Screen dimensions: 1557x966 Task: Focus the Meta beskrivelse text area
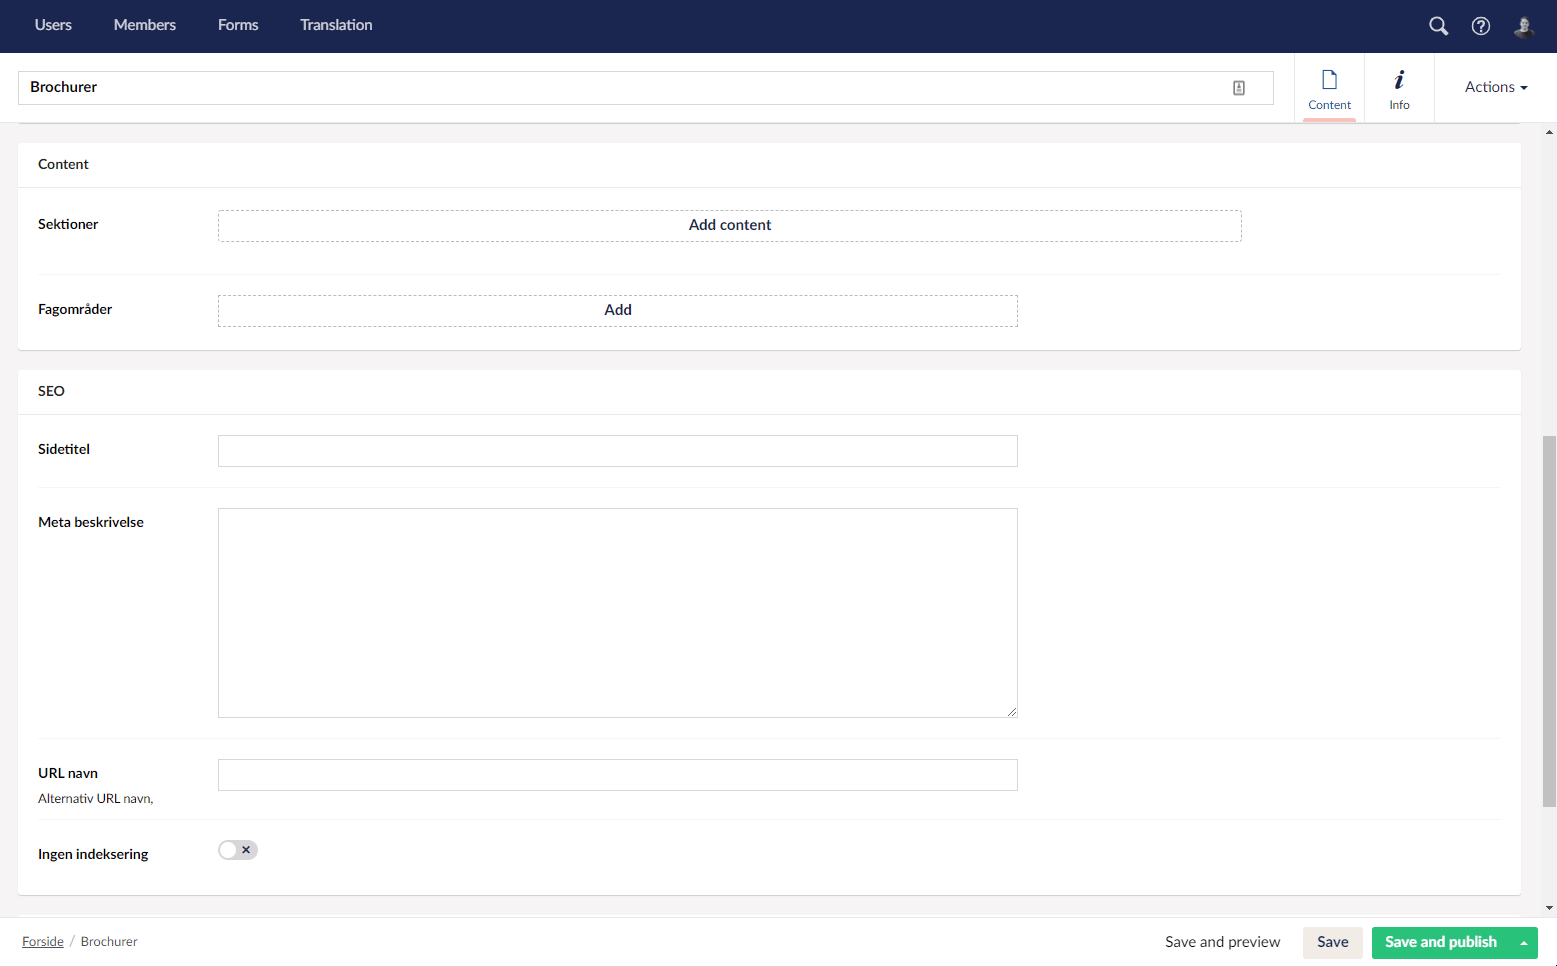click(618, 613)
